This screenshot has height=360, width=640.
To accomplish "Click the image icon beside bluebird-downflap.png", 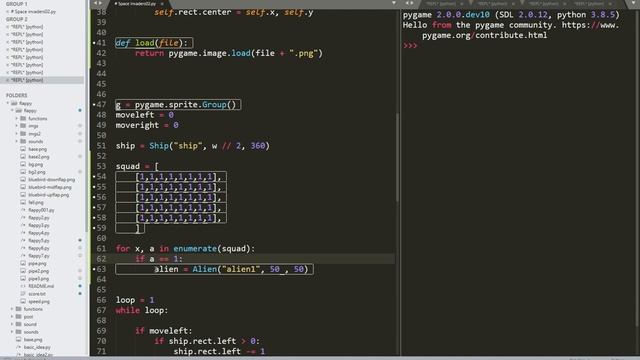I will click(x=23, y=180).
